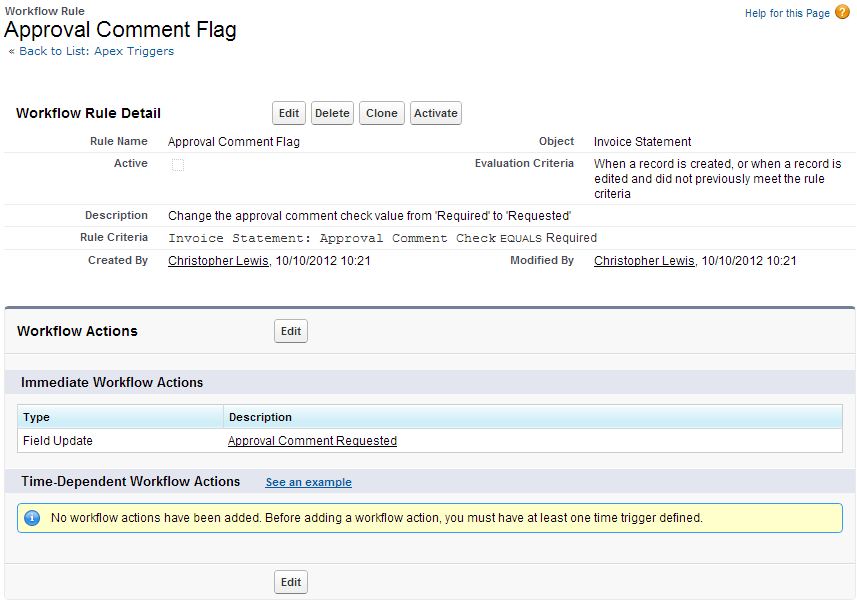This screenshot has height=601, width=857.
Task: Open the 'Approval Comment Requested' field update
Action: 310,440
